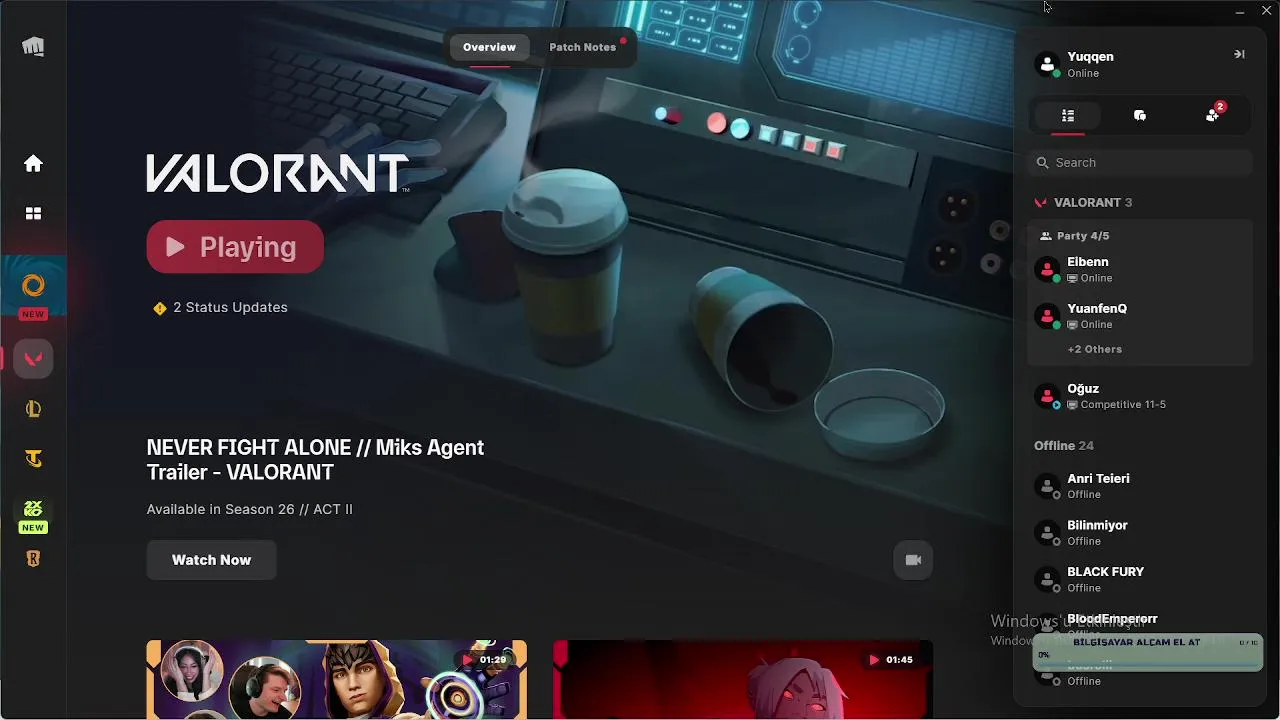Show the friends list icon tab
The width and height of the screenshot is (1280, 720).
click(1068, 116)
